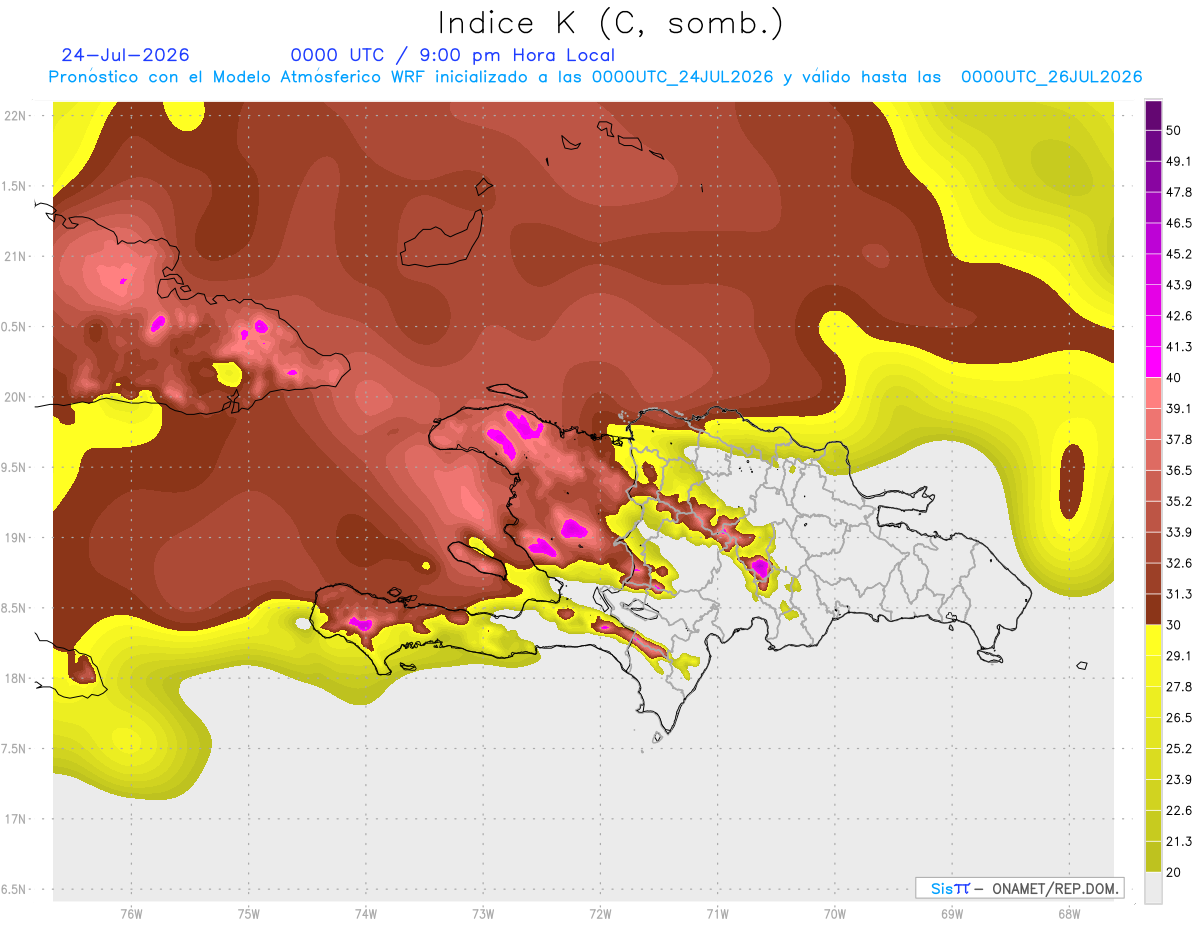Click the "22N" latitude label

tap(16, 116)
